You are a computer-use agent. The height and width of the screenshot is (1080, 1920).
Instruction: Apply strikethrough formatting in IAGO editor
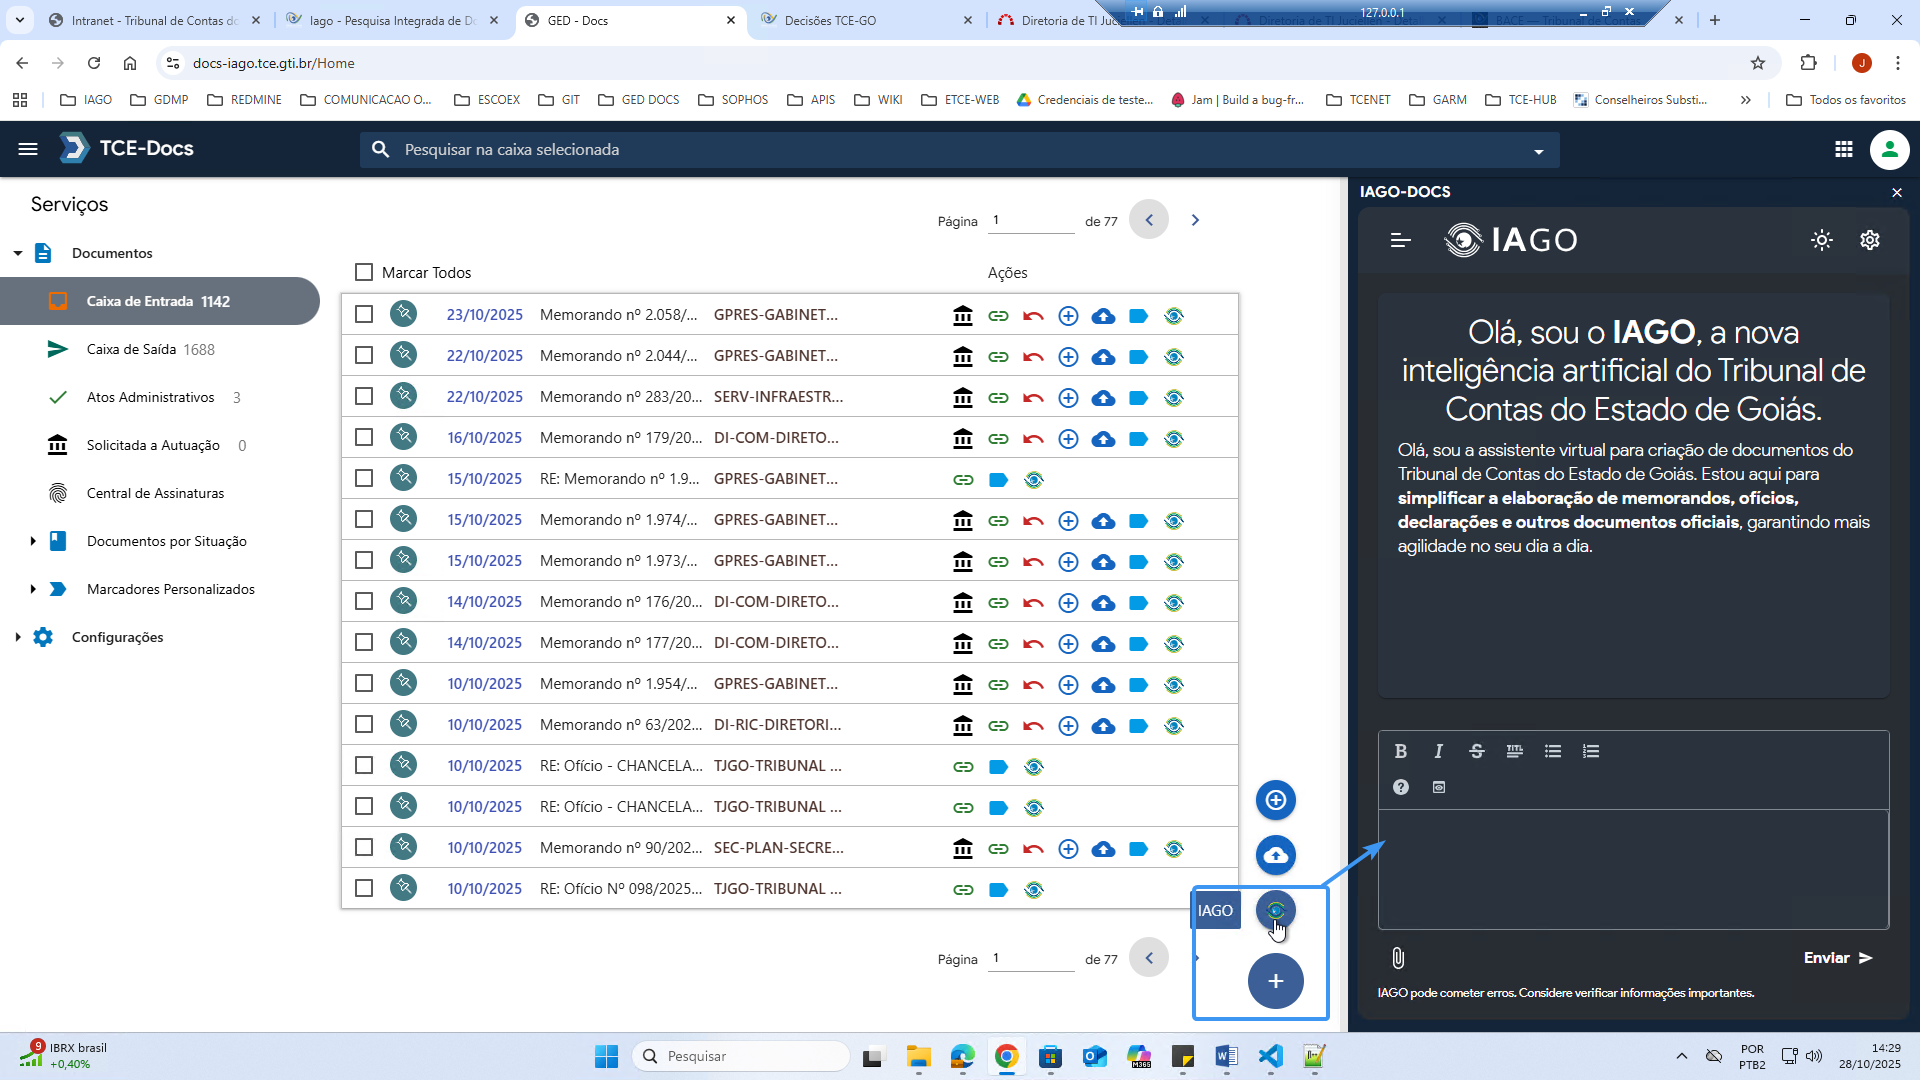[1476, 751]
